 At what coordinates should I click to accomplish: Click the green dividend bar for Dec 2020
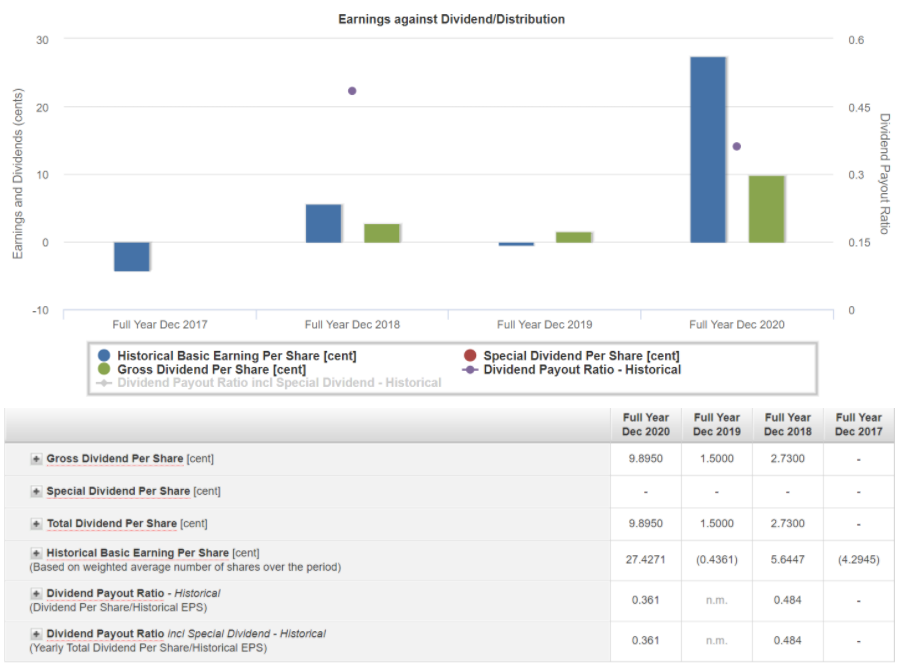point(767,208)
